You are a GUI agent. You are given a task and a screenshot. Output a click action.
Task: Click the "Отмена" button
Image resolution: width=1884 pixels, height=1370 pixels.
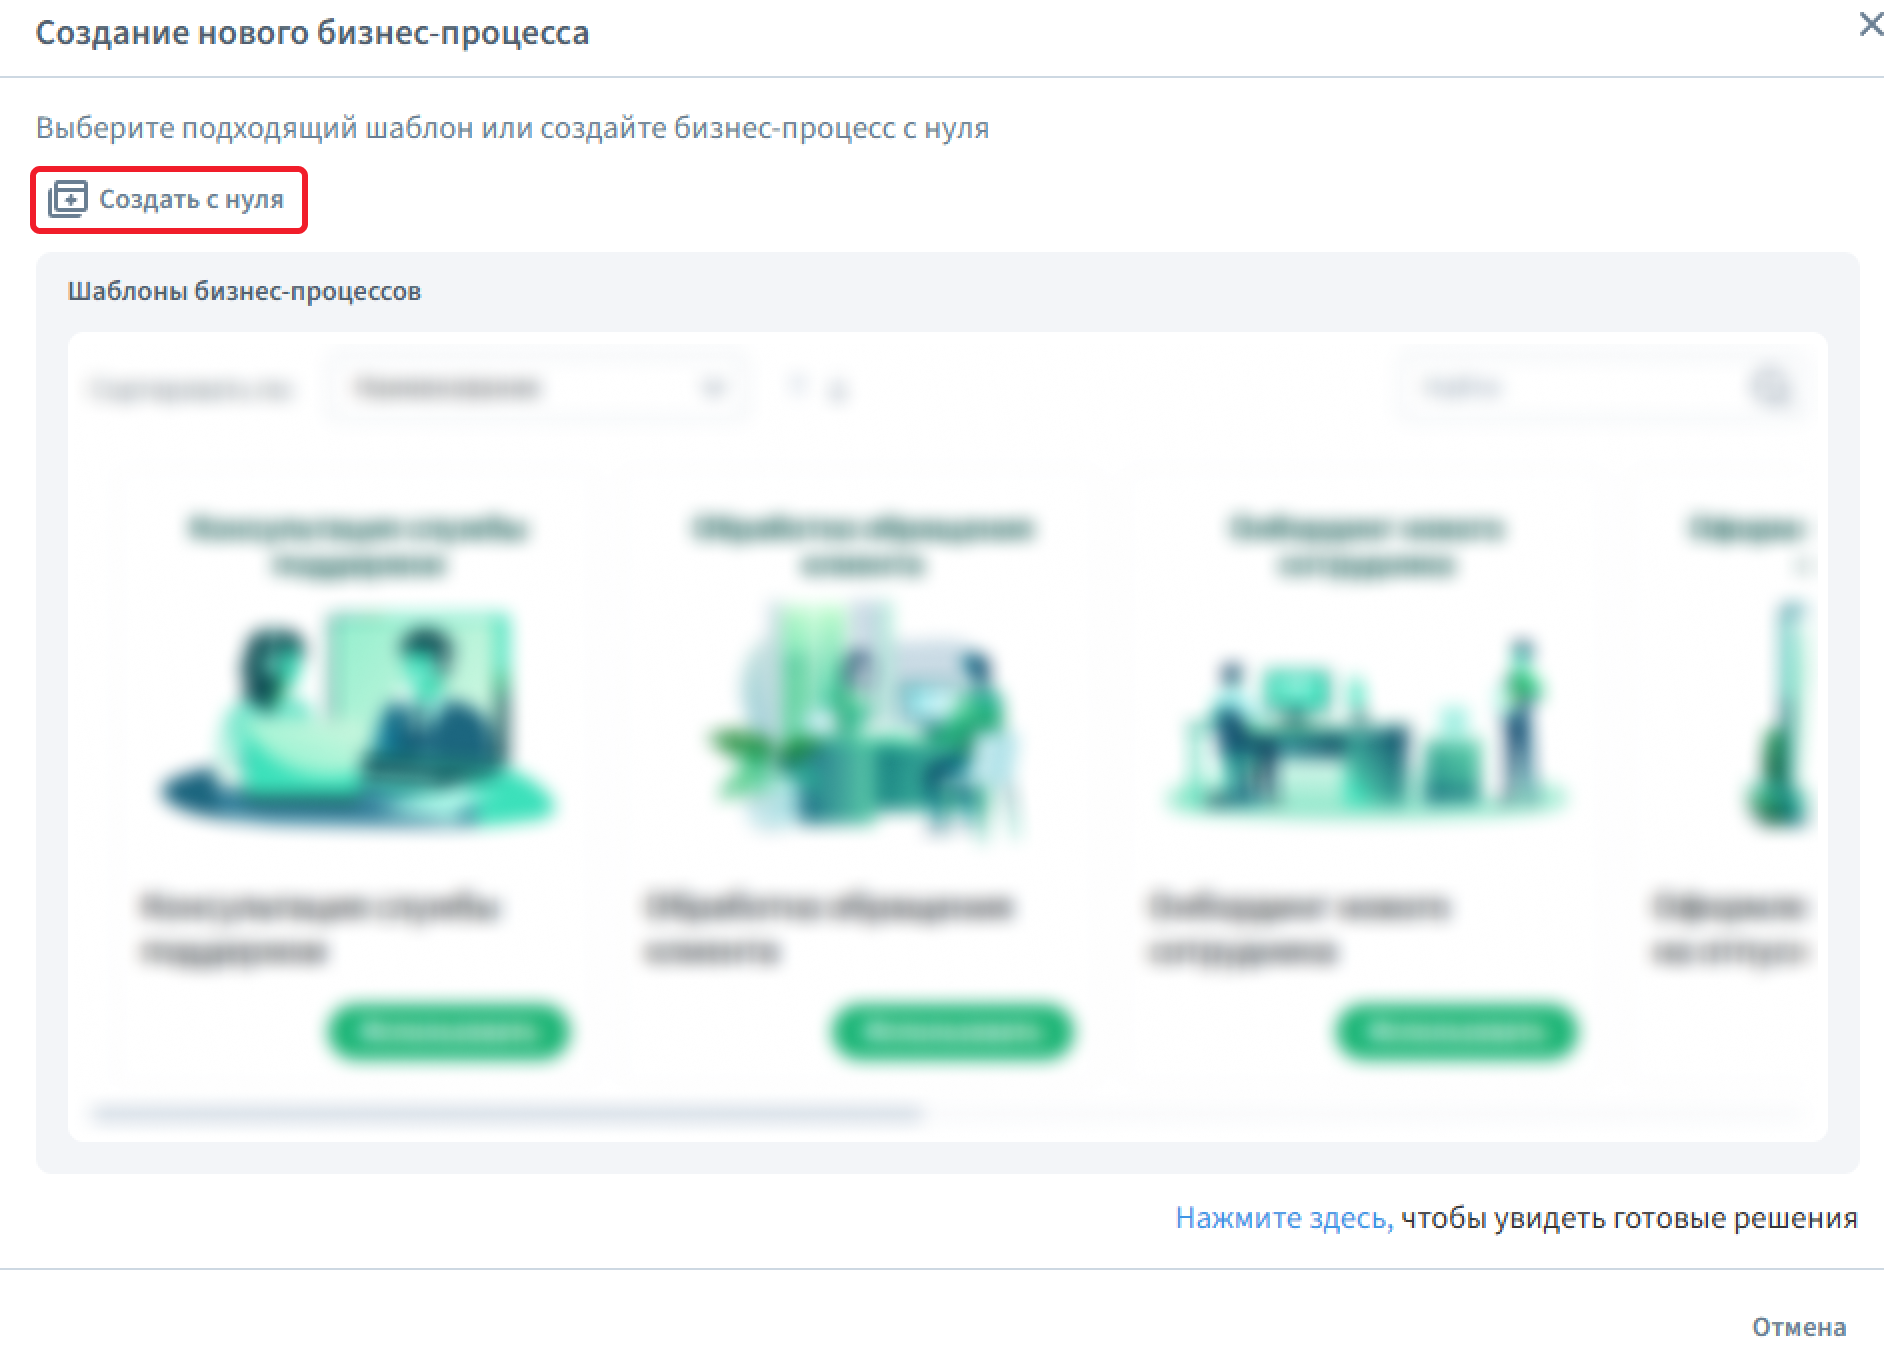[x=1798, y=1327]
